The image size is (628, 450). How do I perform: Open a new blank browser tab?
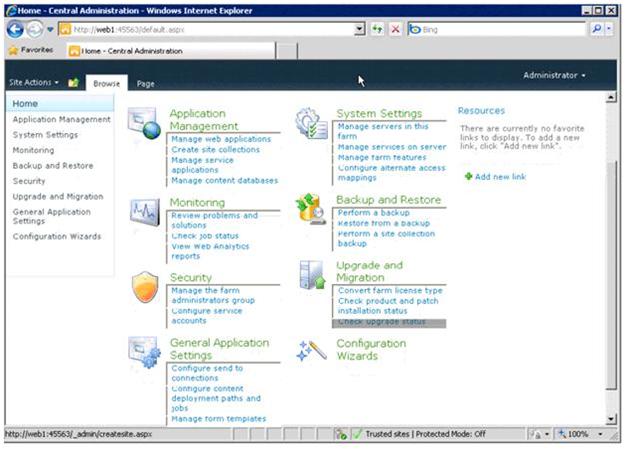[x=287, y=51]
